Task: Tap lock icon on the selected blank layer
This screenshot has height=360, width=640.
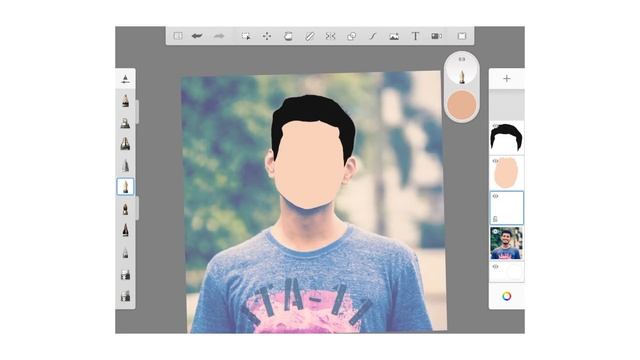Action: point(495,219)
